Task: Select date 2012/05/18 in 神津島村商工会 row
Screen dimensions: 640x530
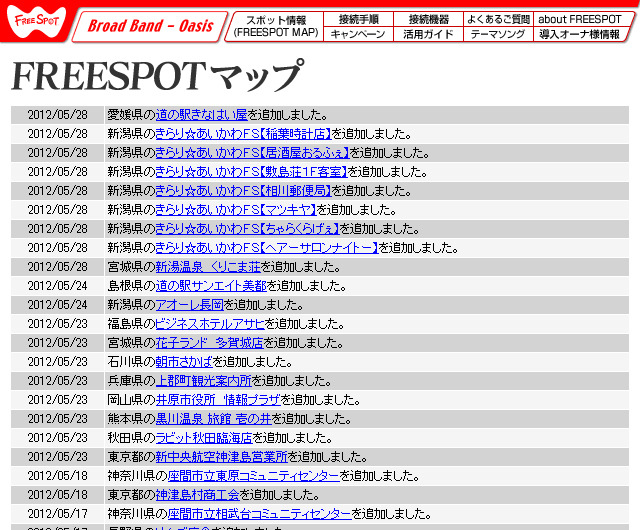Action: click(x=58, y=494)
